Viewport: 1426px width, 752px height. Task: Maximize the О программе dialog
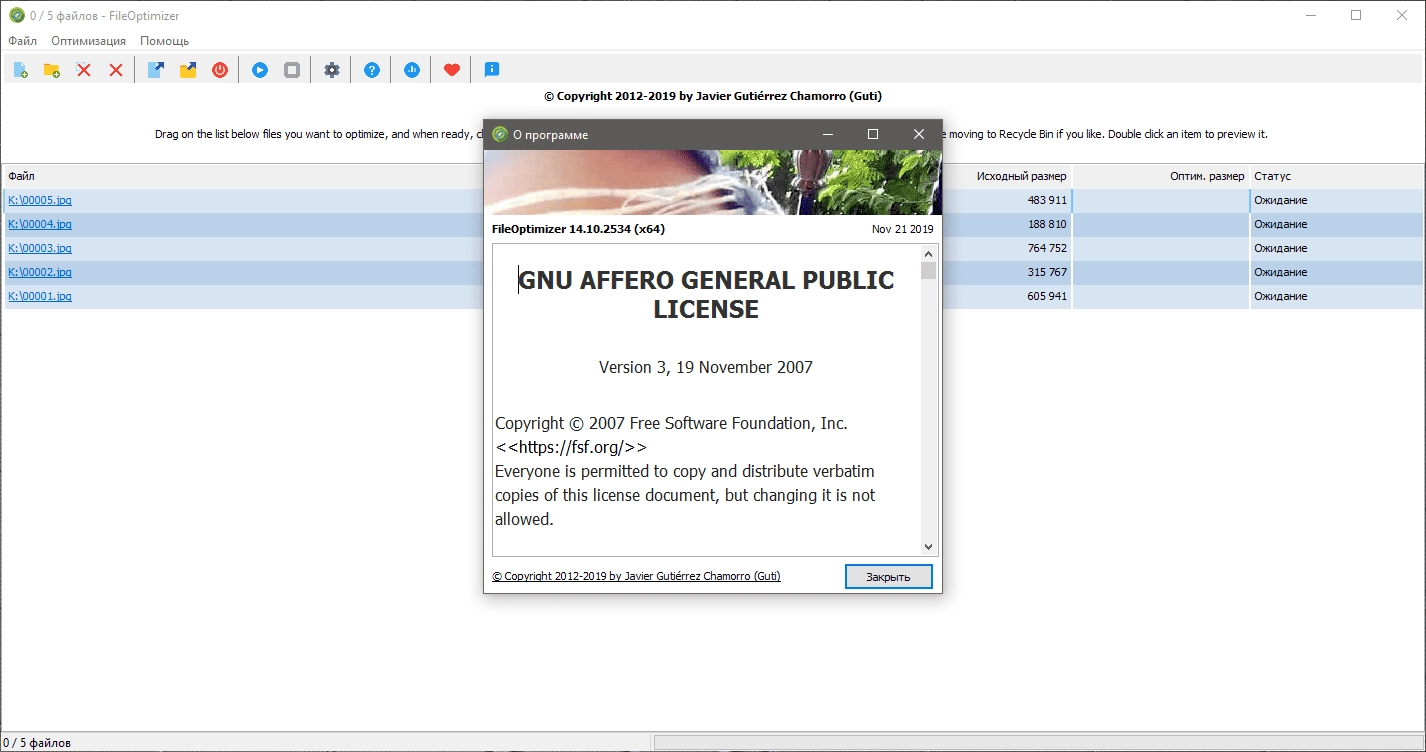click(873, 134)
